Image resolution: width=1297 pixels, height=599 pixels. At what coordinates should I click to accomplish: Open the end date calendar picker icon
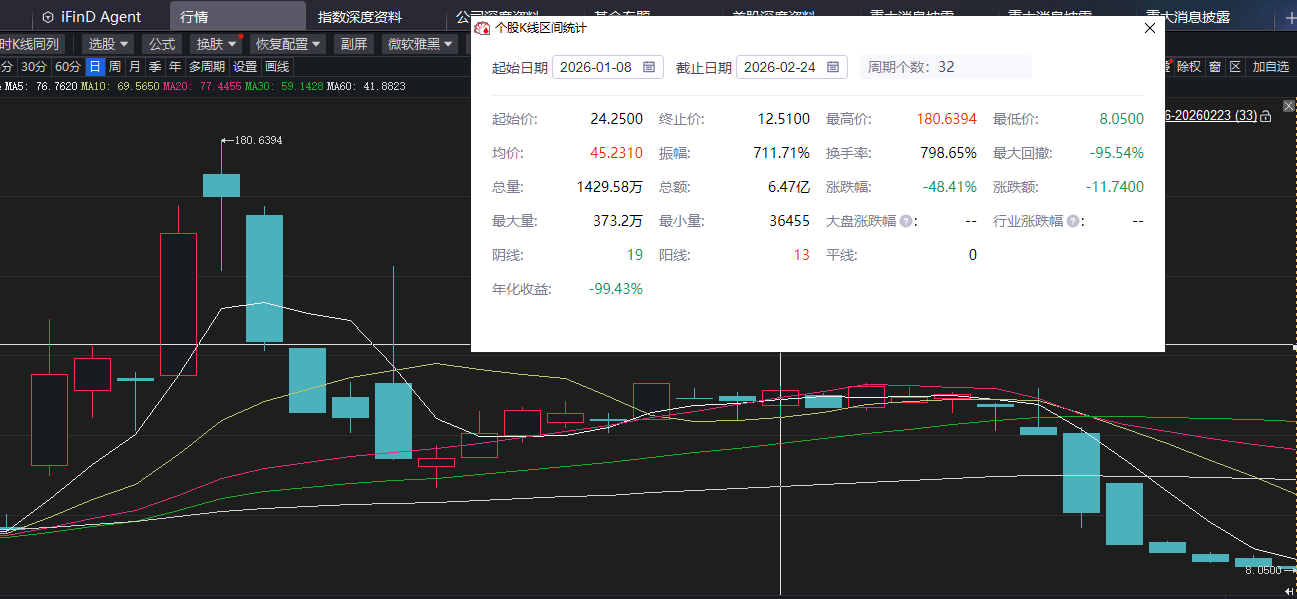point(833,67)
